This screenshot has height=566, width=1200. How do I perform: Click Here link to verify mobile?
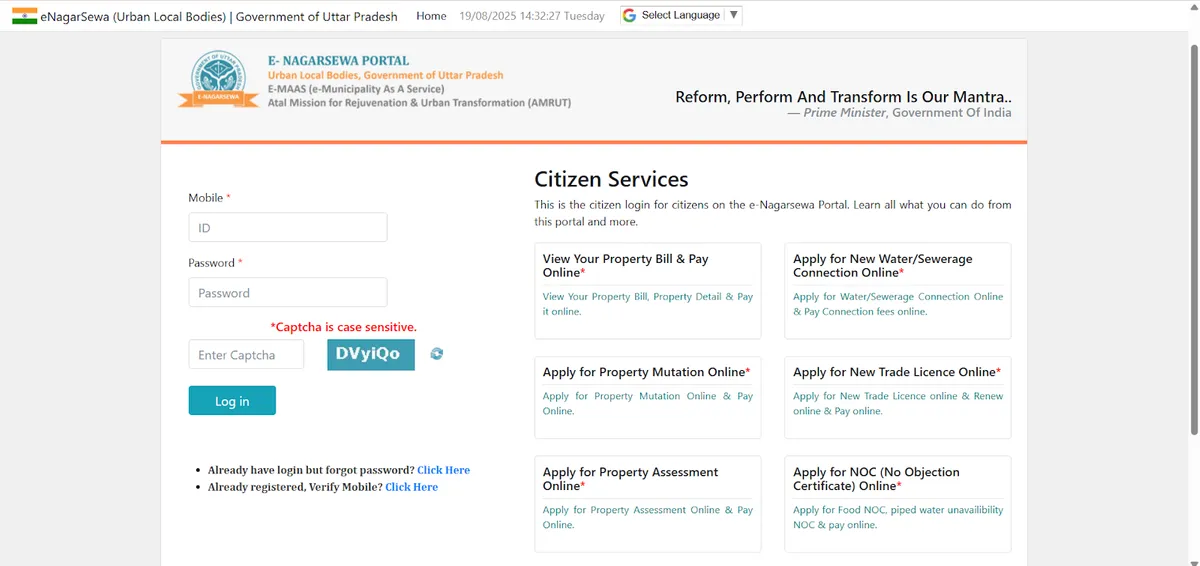(411, 487)
